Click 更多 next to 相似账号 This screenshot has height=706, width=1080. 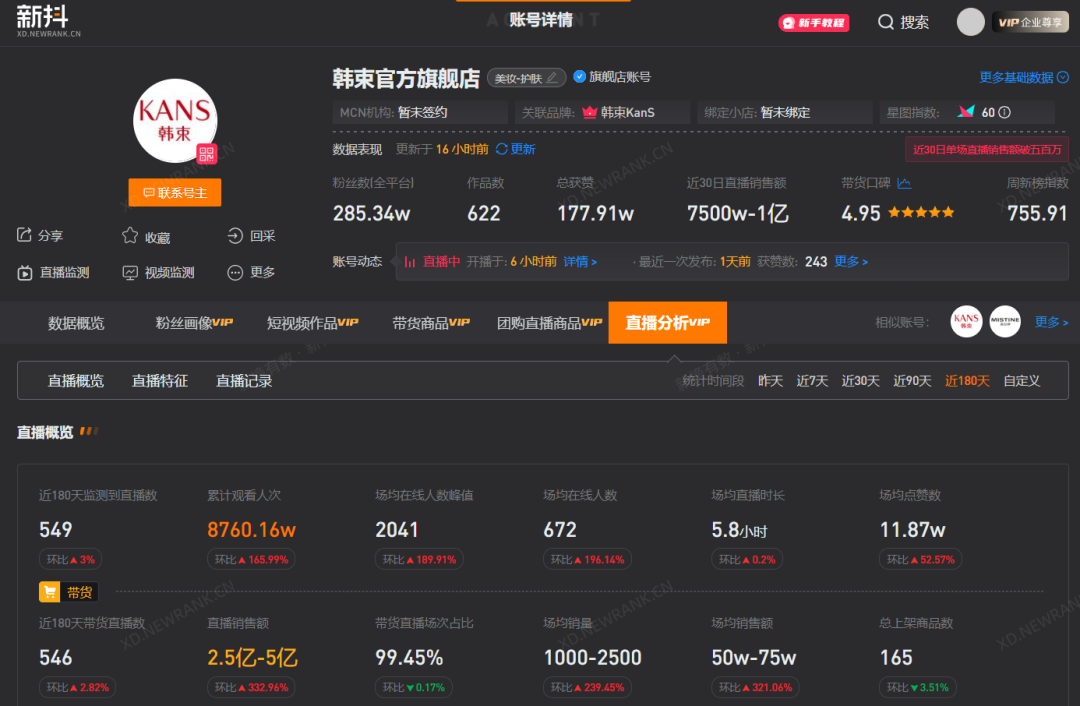point(1051,322)
